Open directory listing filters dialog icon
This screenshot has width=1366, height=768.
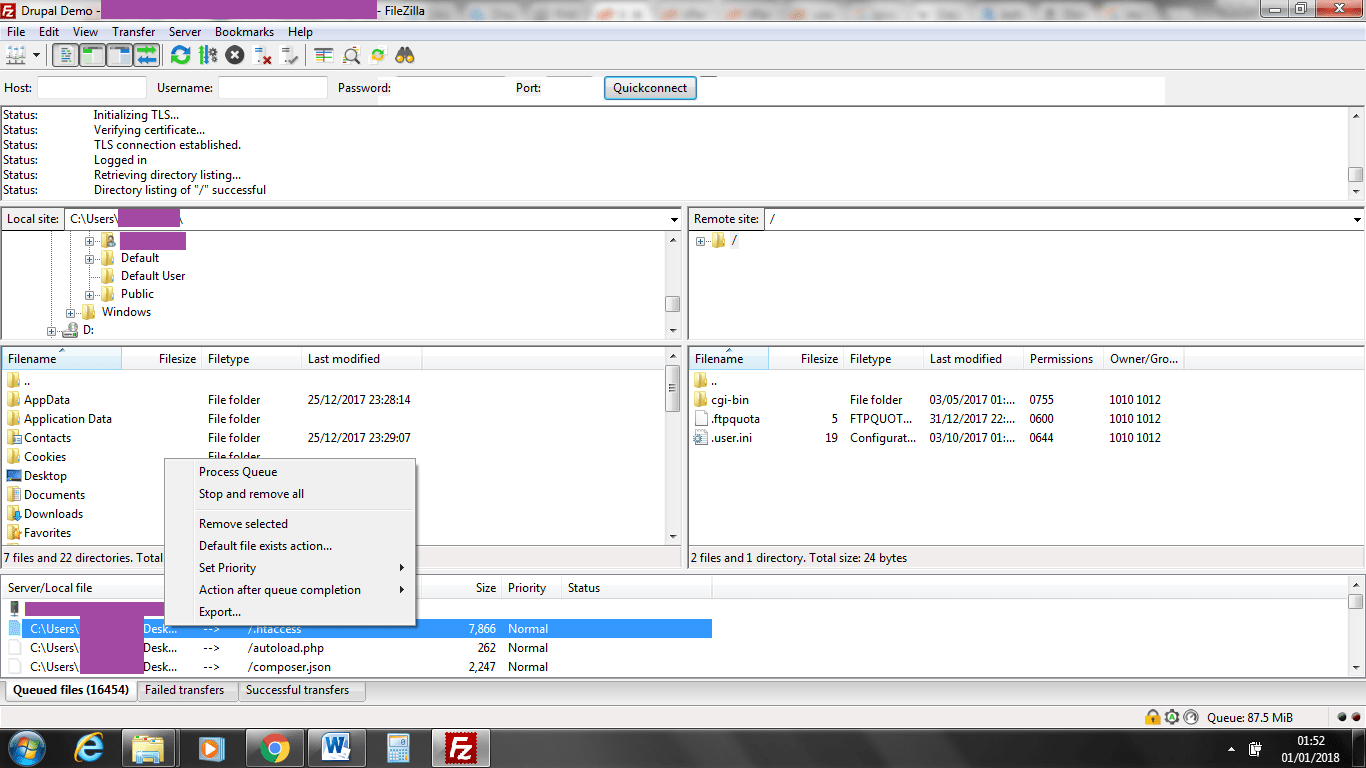coord(323,55)
